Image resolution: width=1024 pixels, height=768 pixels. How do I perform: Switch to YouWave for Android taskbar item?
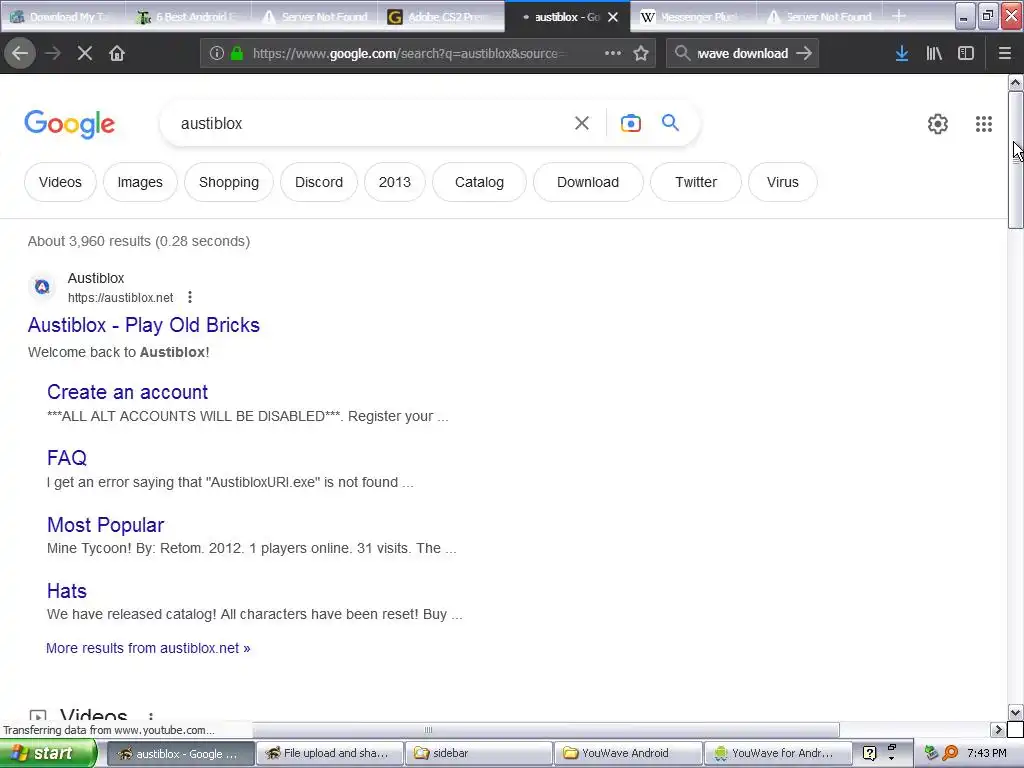pos(777,753)
